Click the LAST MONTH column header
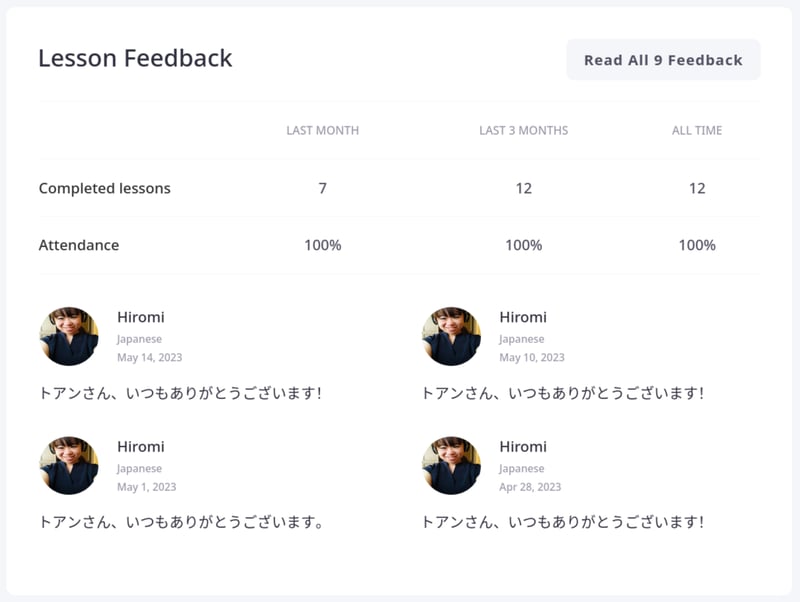 pos(322,130)
